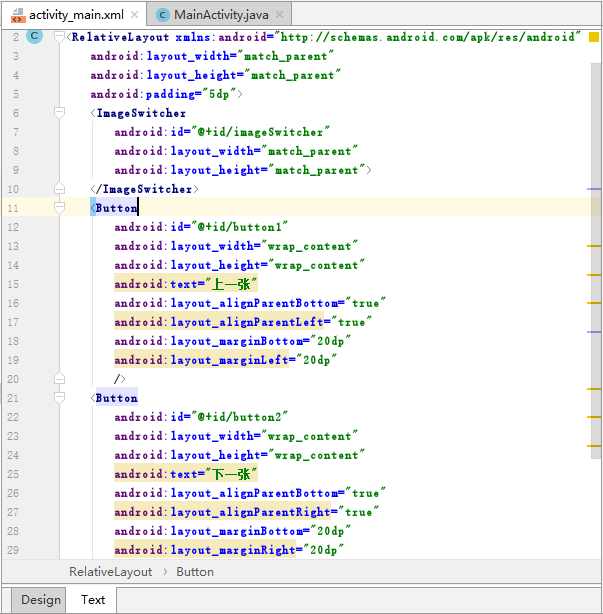The image size is (603, 614).
Task: Collapse the ImageSwitcher tag on line 6
Action: click(x=59, y=113)
